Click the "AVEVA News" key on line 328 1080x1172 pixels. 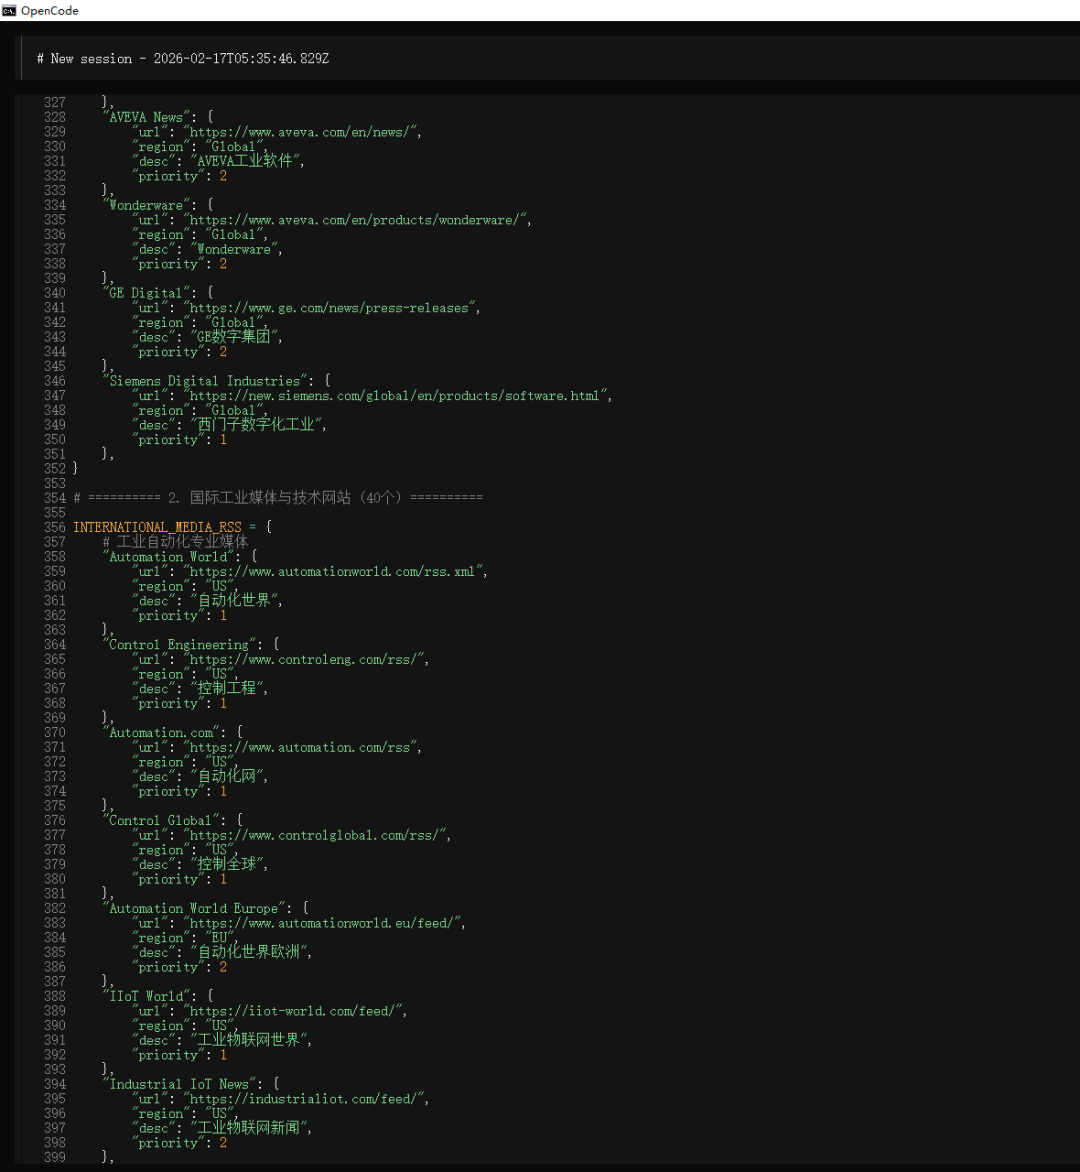149,117
